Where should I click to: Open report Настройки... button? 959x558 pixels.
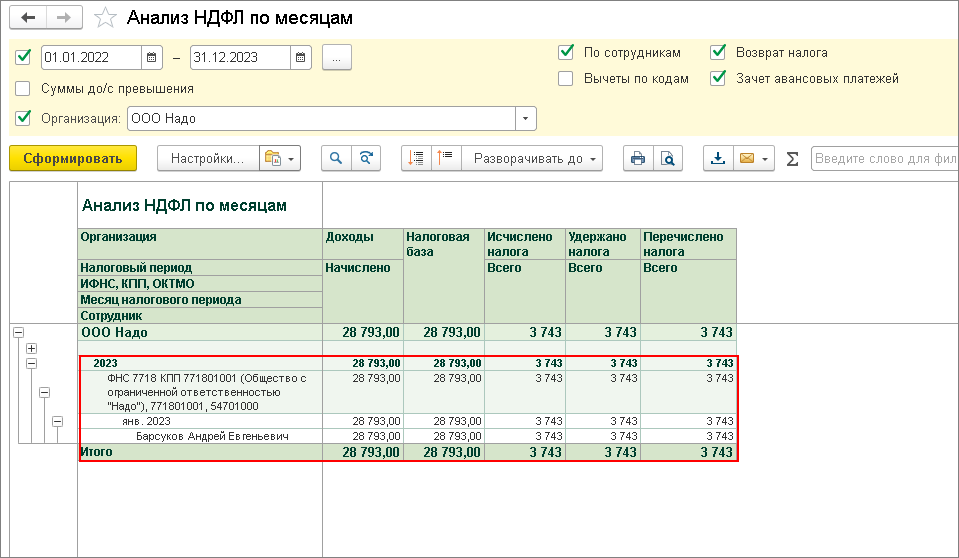[x=207, y=158]
